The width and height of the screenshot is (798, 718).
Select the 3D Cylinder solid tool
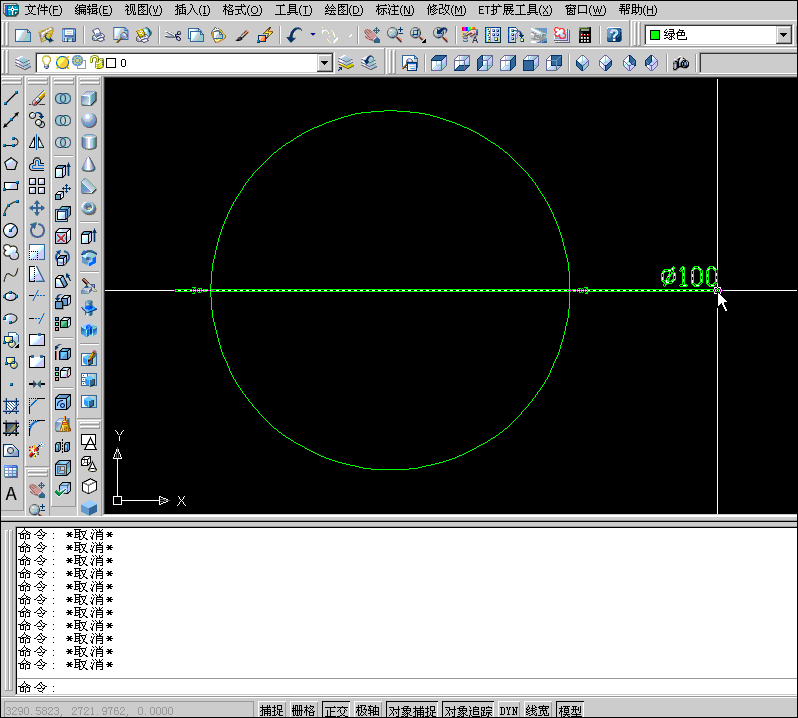(89, 142)
